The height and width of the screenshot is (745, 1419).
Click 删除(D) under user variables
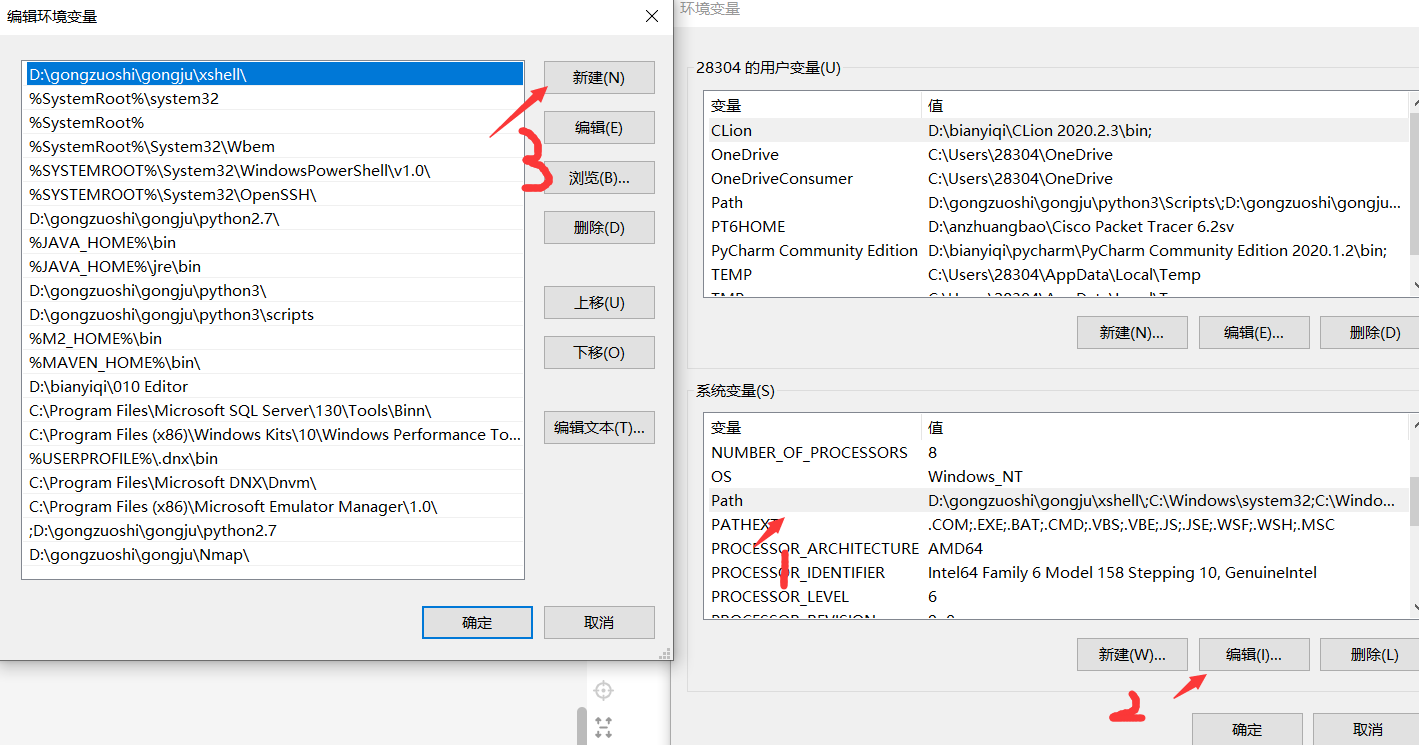click(1370, 332)
